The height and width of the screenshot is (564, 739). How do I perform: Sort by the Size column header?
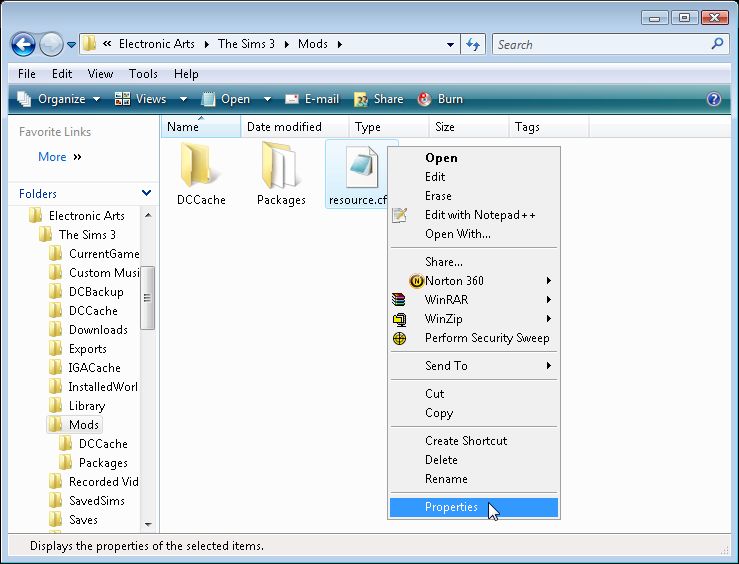tap(469, 127)
